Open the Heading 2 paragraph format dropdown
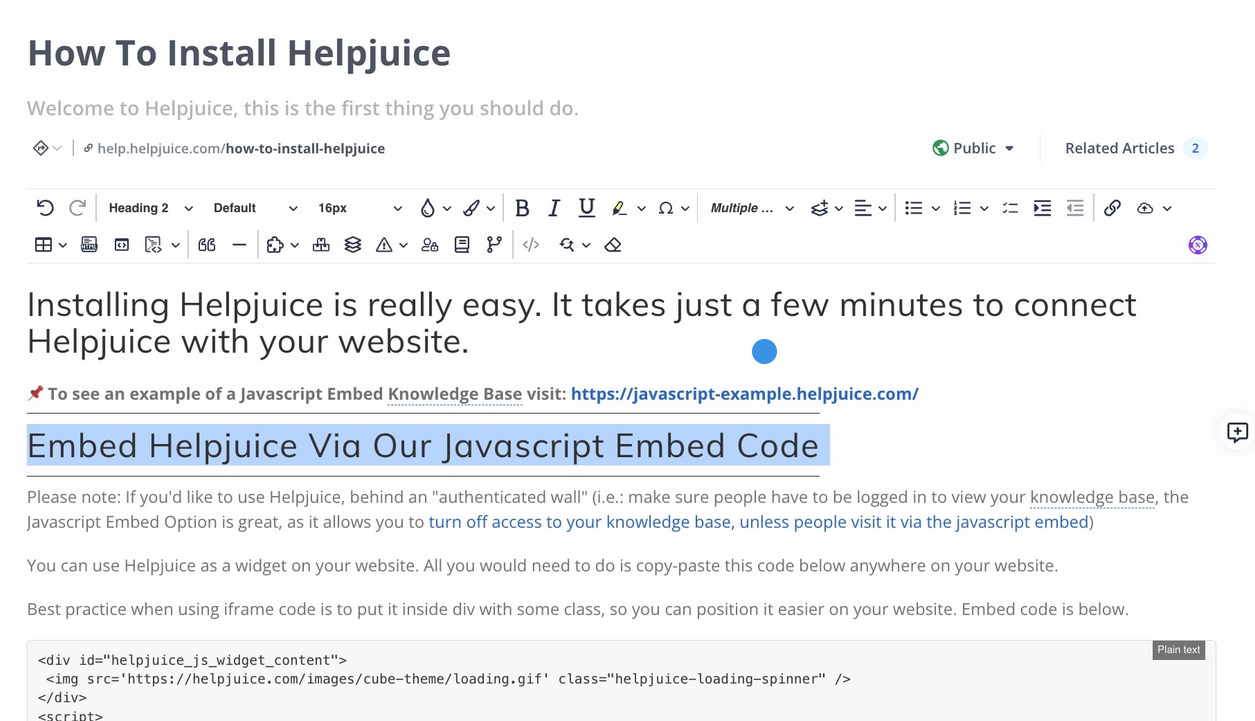 [x=150, y=208]
